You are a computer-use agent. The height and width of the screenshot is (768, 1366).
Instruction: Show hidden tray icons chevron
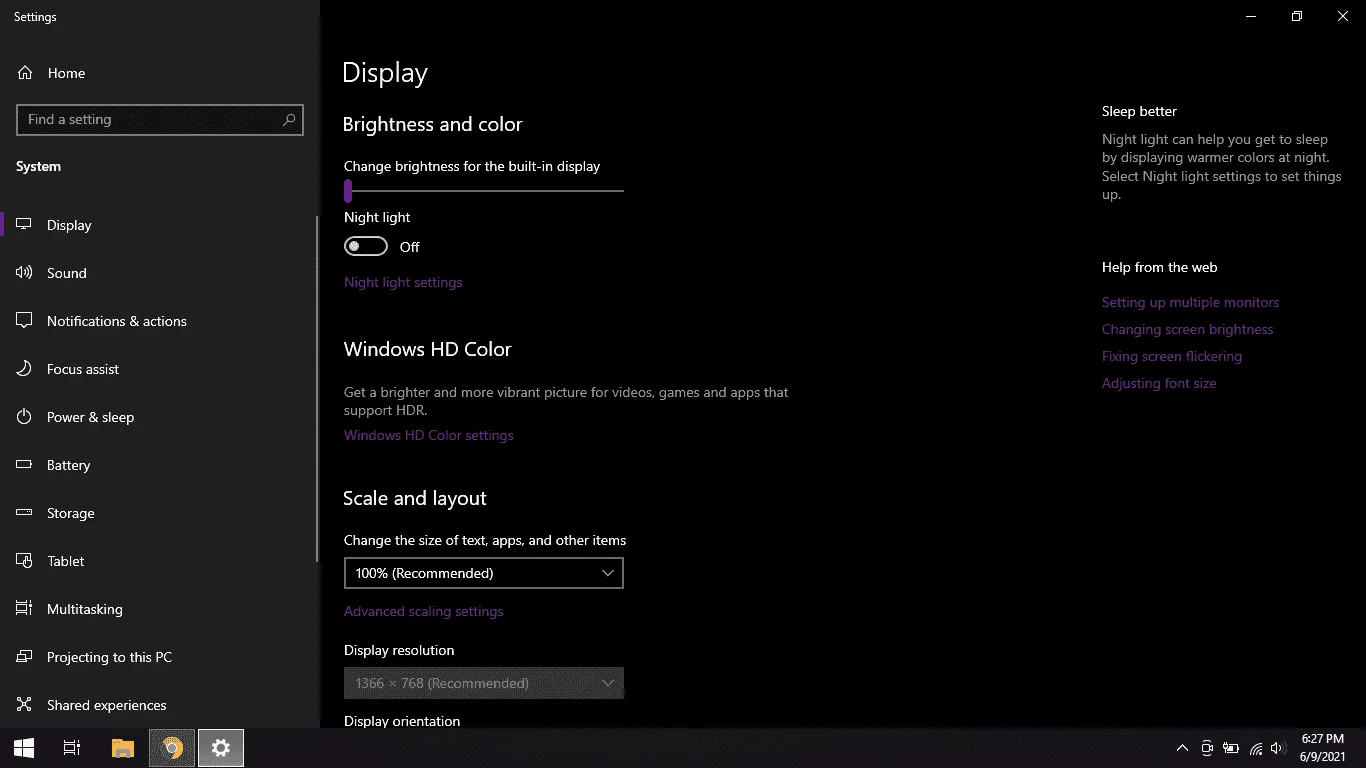(1182, 748)
